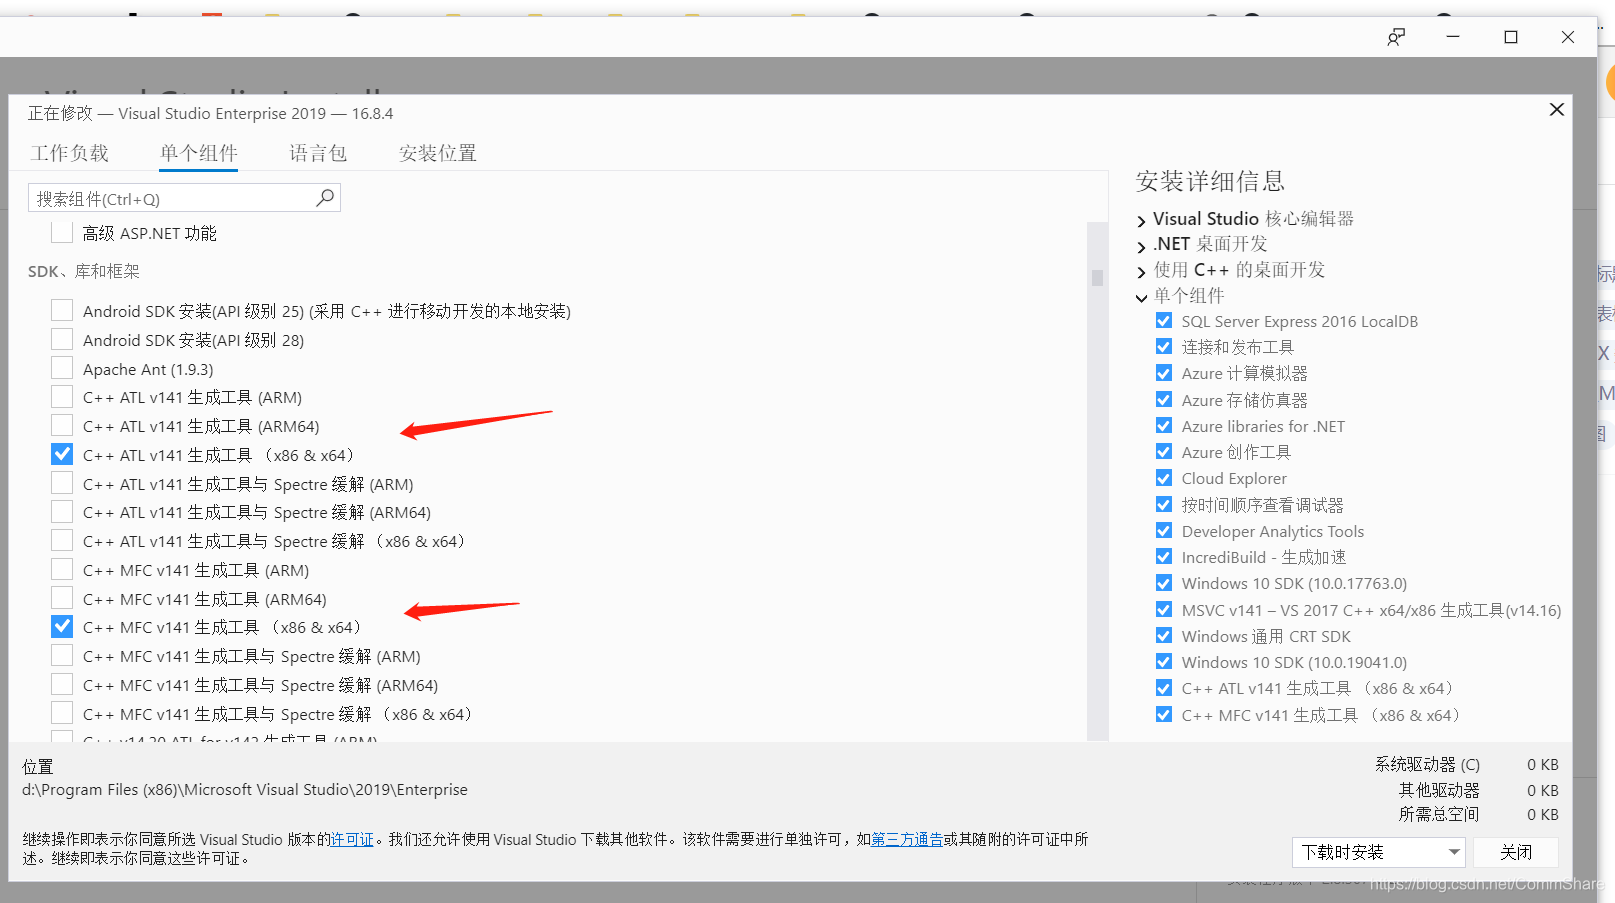The width and height of the screenshot is (1615, 903).
Task: Enable Apache Ant (1.9.3) component
Action: tap(62, 368)
